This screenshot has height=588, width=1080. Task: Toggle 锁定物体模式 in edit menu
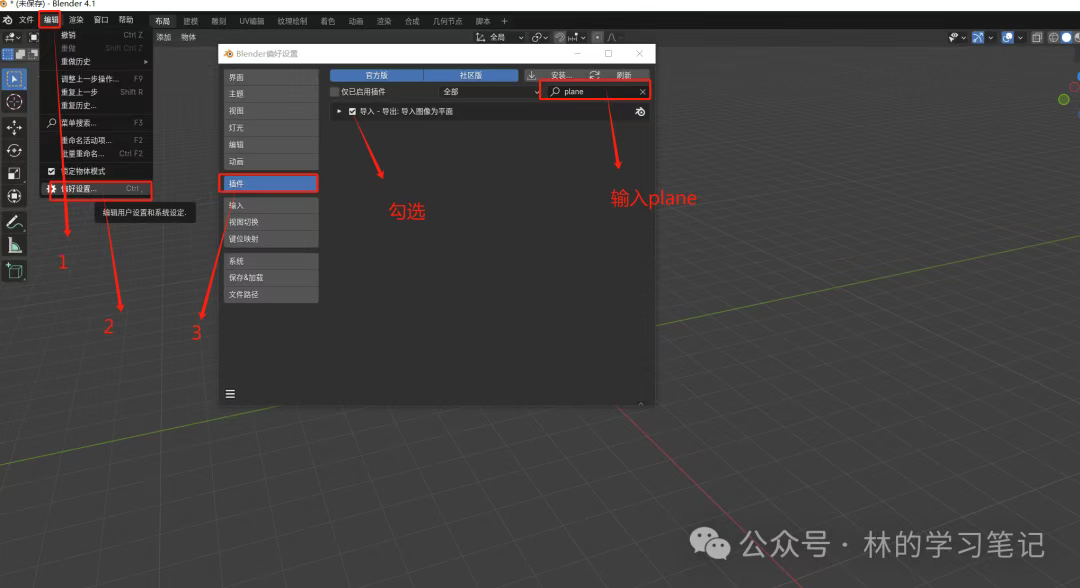52,171
